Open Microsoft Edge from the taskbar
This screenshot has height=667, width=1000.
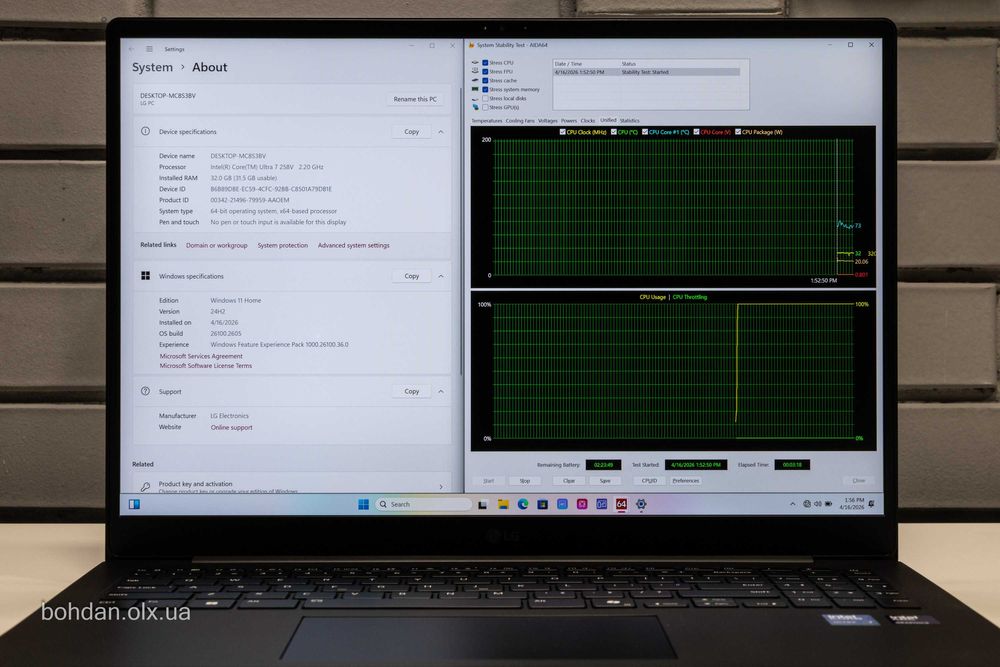point(523,504)
